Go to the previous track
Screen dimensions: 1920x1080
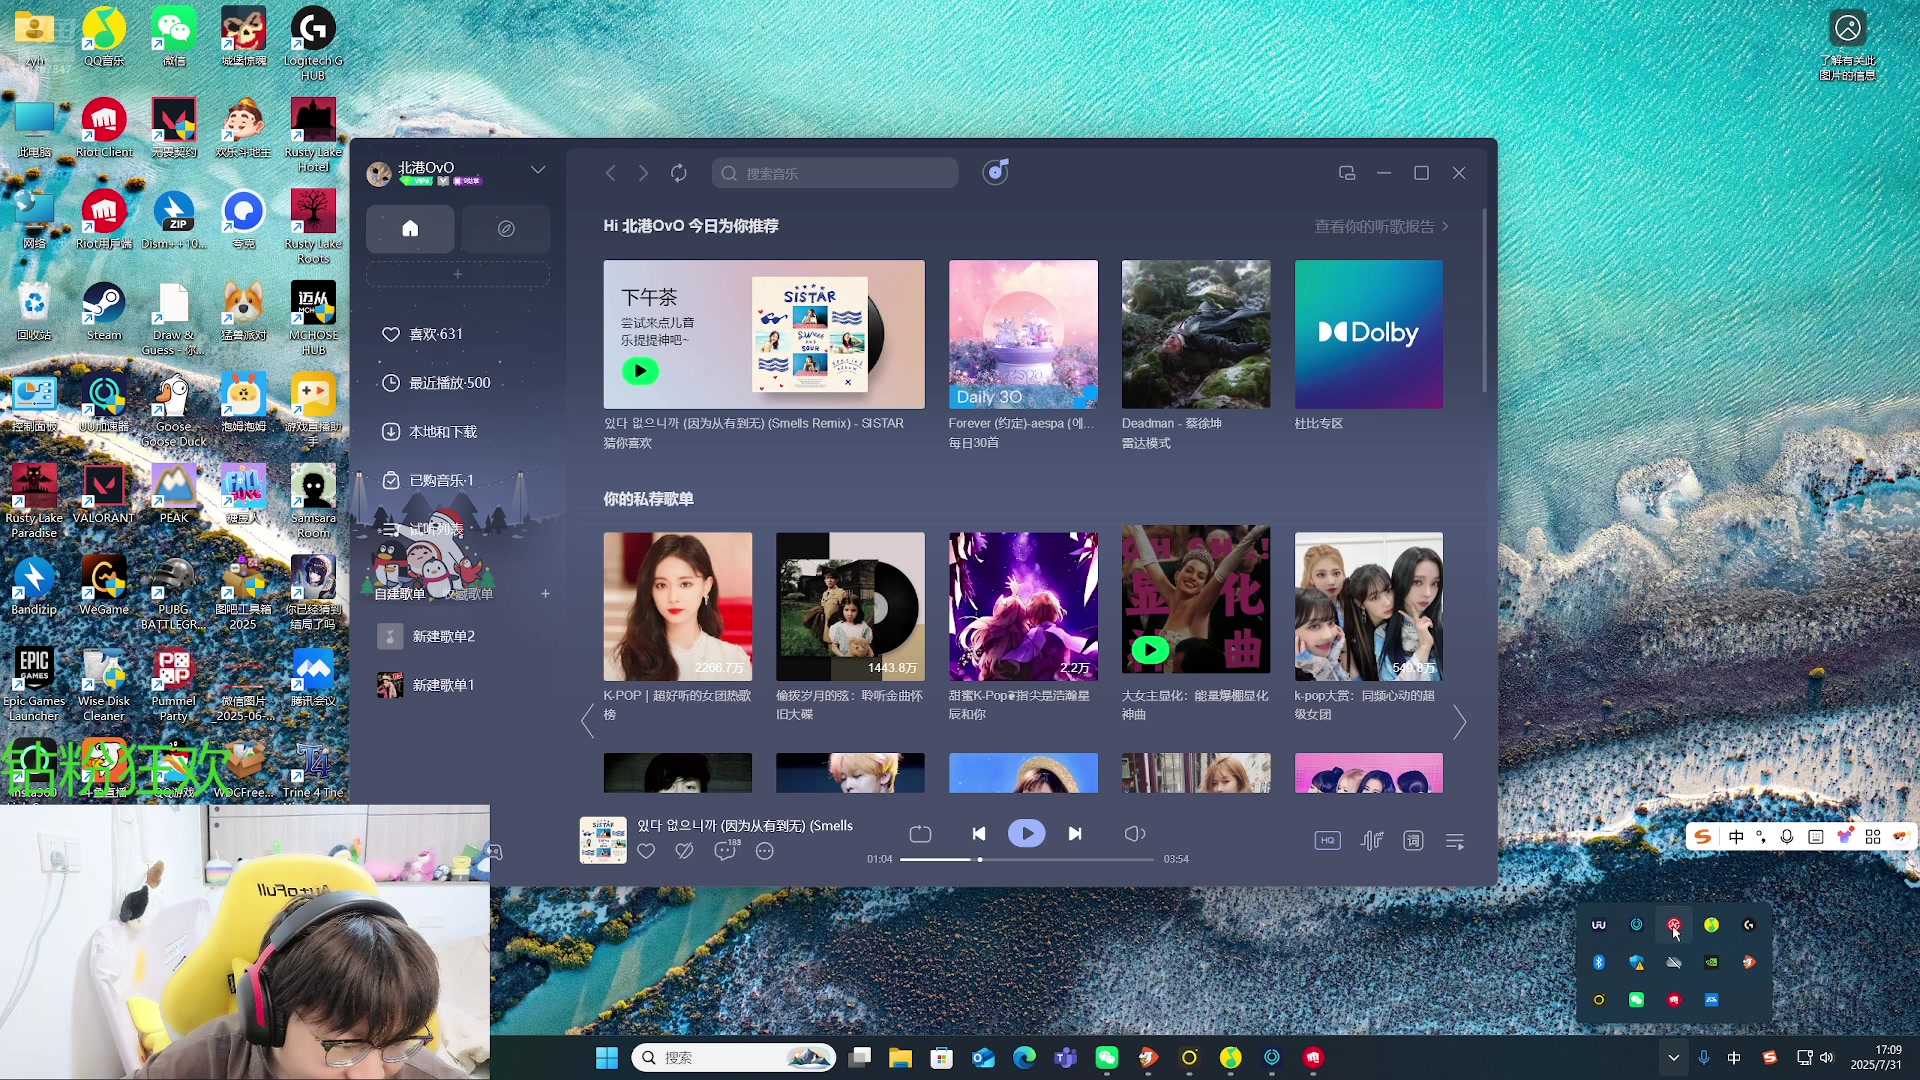pyautogui.click(x=979, y=833)
